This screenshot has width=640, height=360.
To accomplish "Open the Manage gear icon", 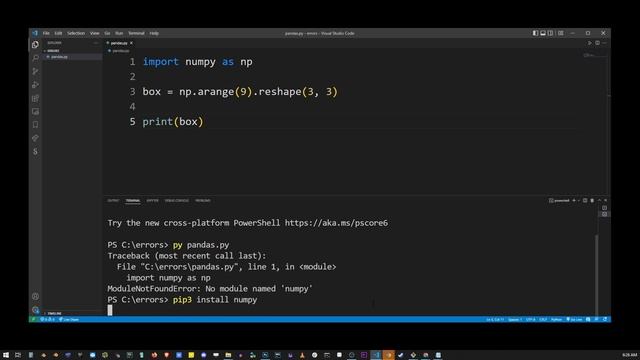I will tap(36, 310).
